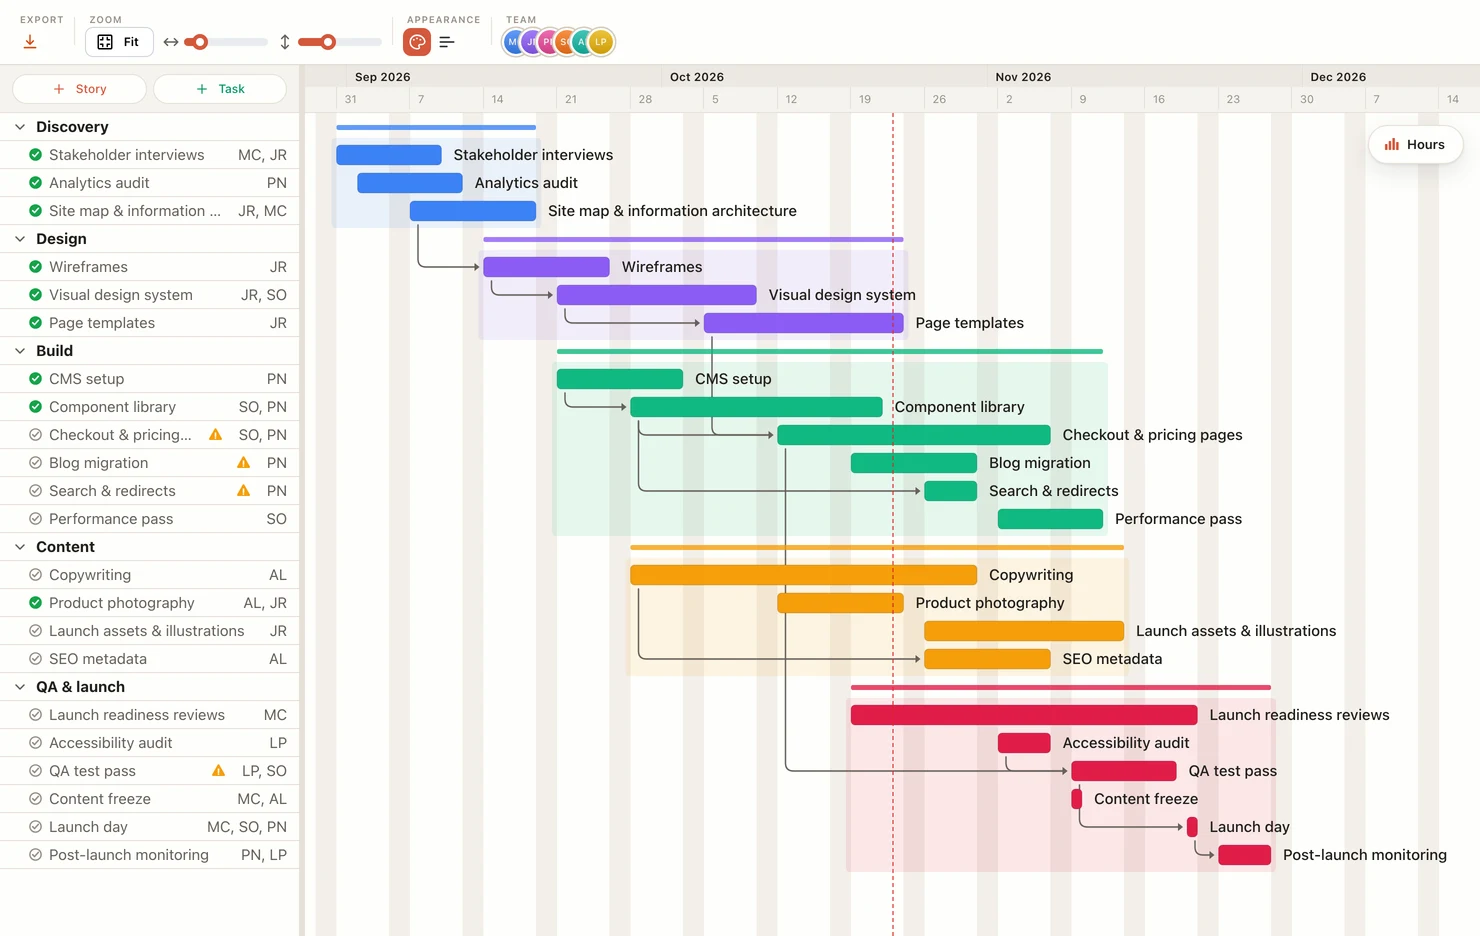Collapse the Design group
This screenshot has width=1480, height=936.
point(20,239)
